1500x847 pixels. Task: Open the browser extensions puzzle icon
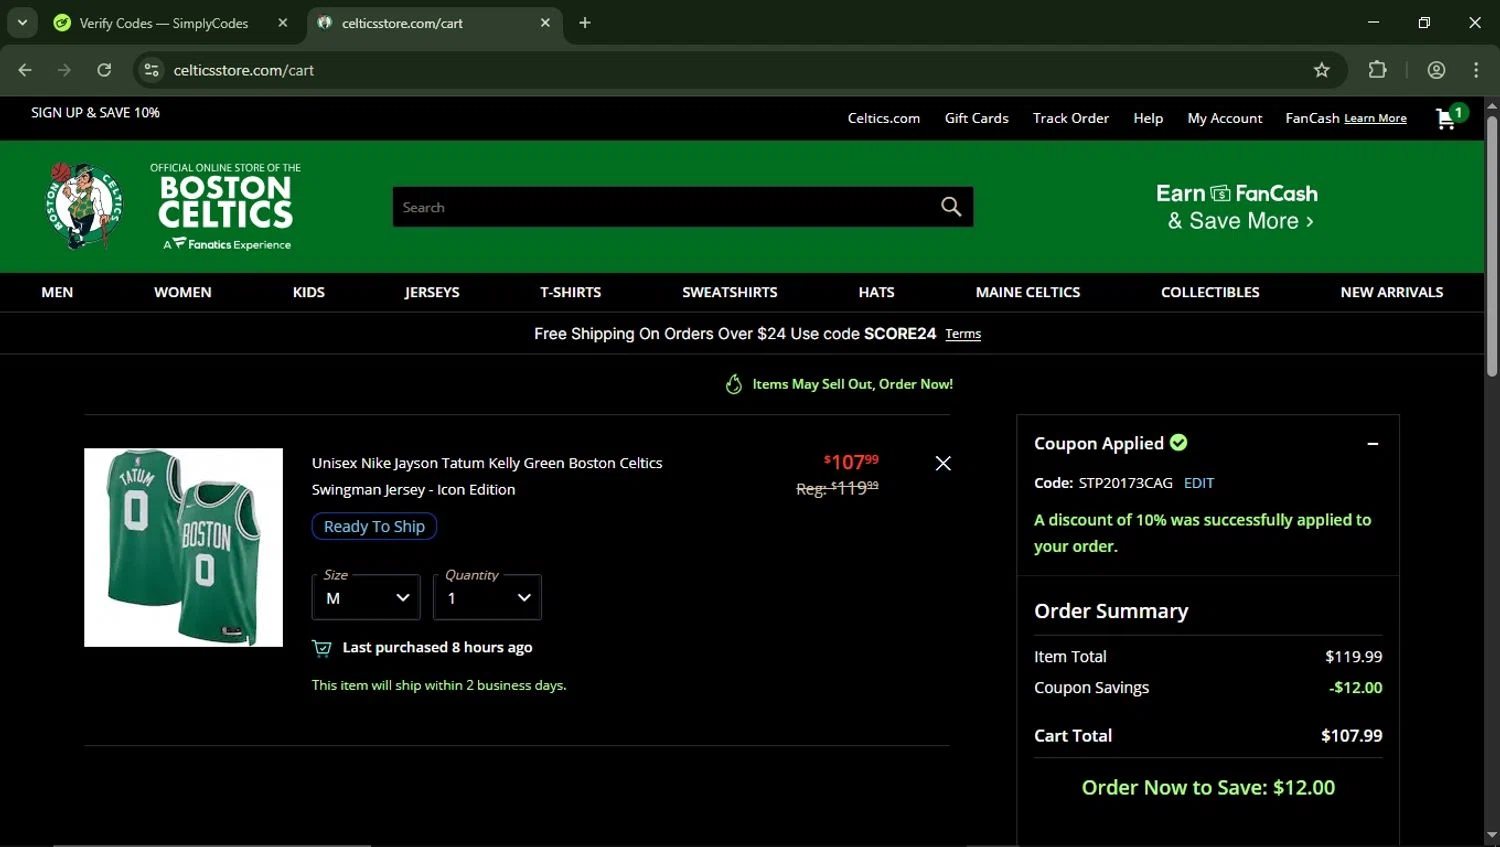pyautogui.click(x=1377, y=70)
